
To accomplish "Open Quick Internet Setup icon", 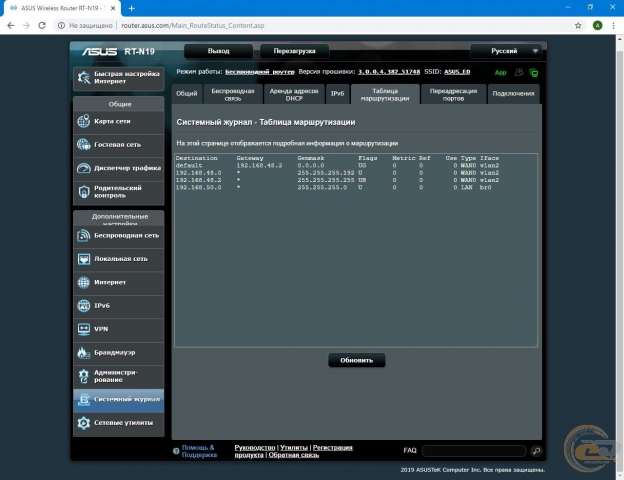I will tap(84, 78).
